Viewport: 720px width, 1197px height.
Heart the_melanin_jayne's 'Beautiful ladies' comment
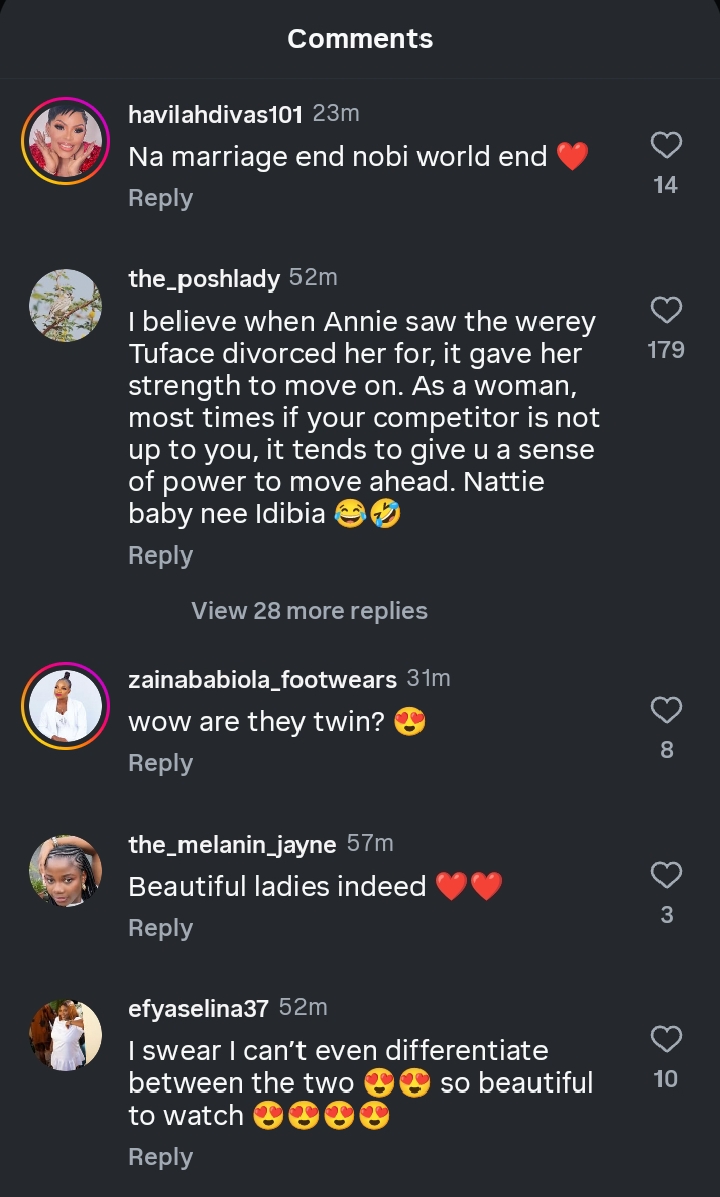(x=666, y=876)
